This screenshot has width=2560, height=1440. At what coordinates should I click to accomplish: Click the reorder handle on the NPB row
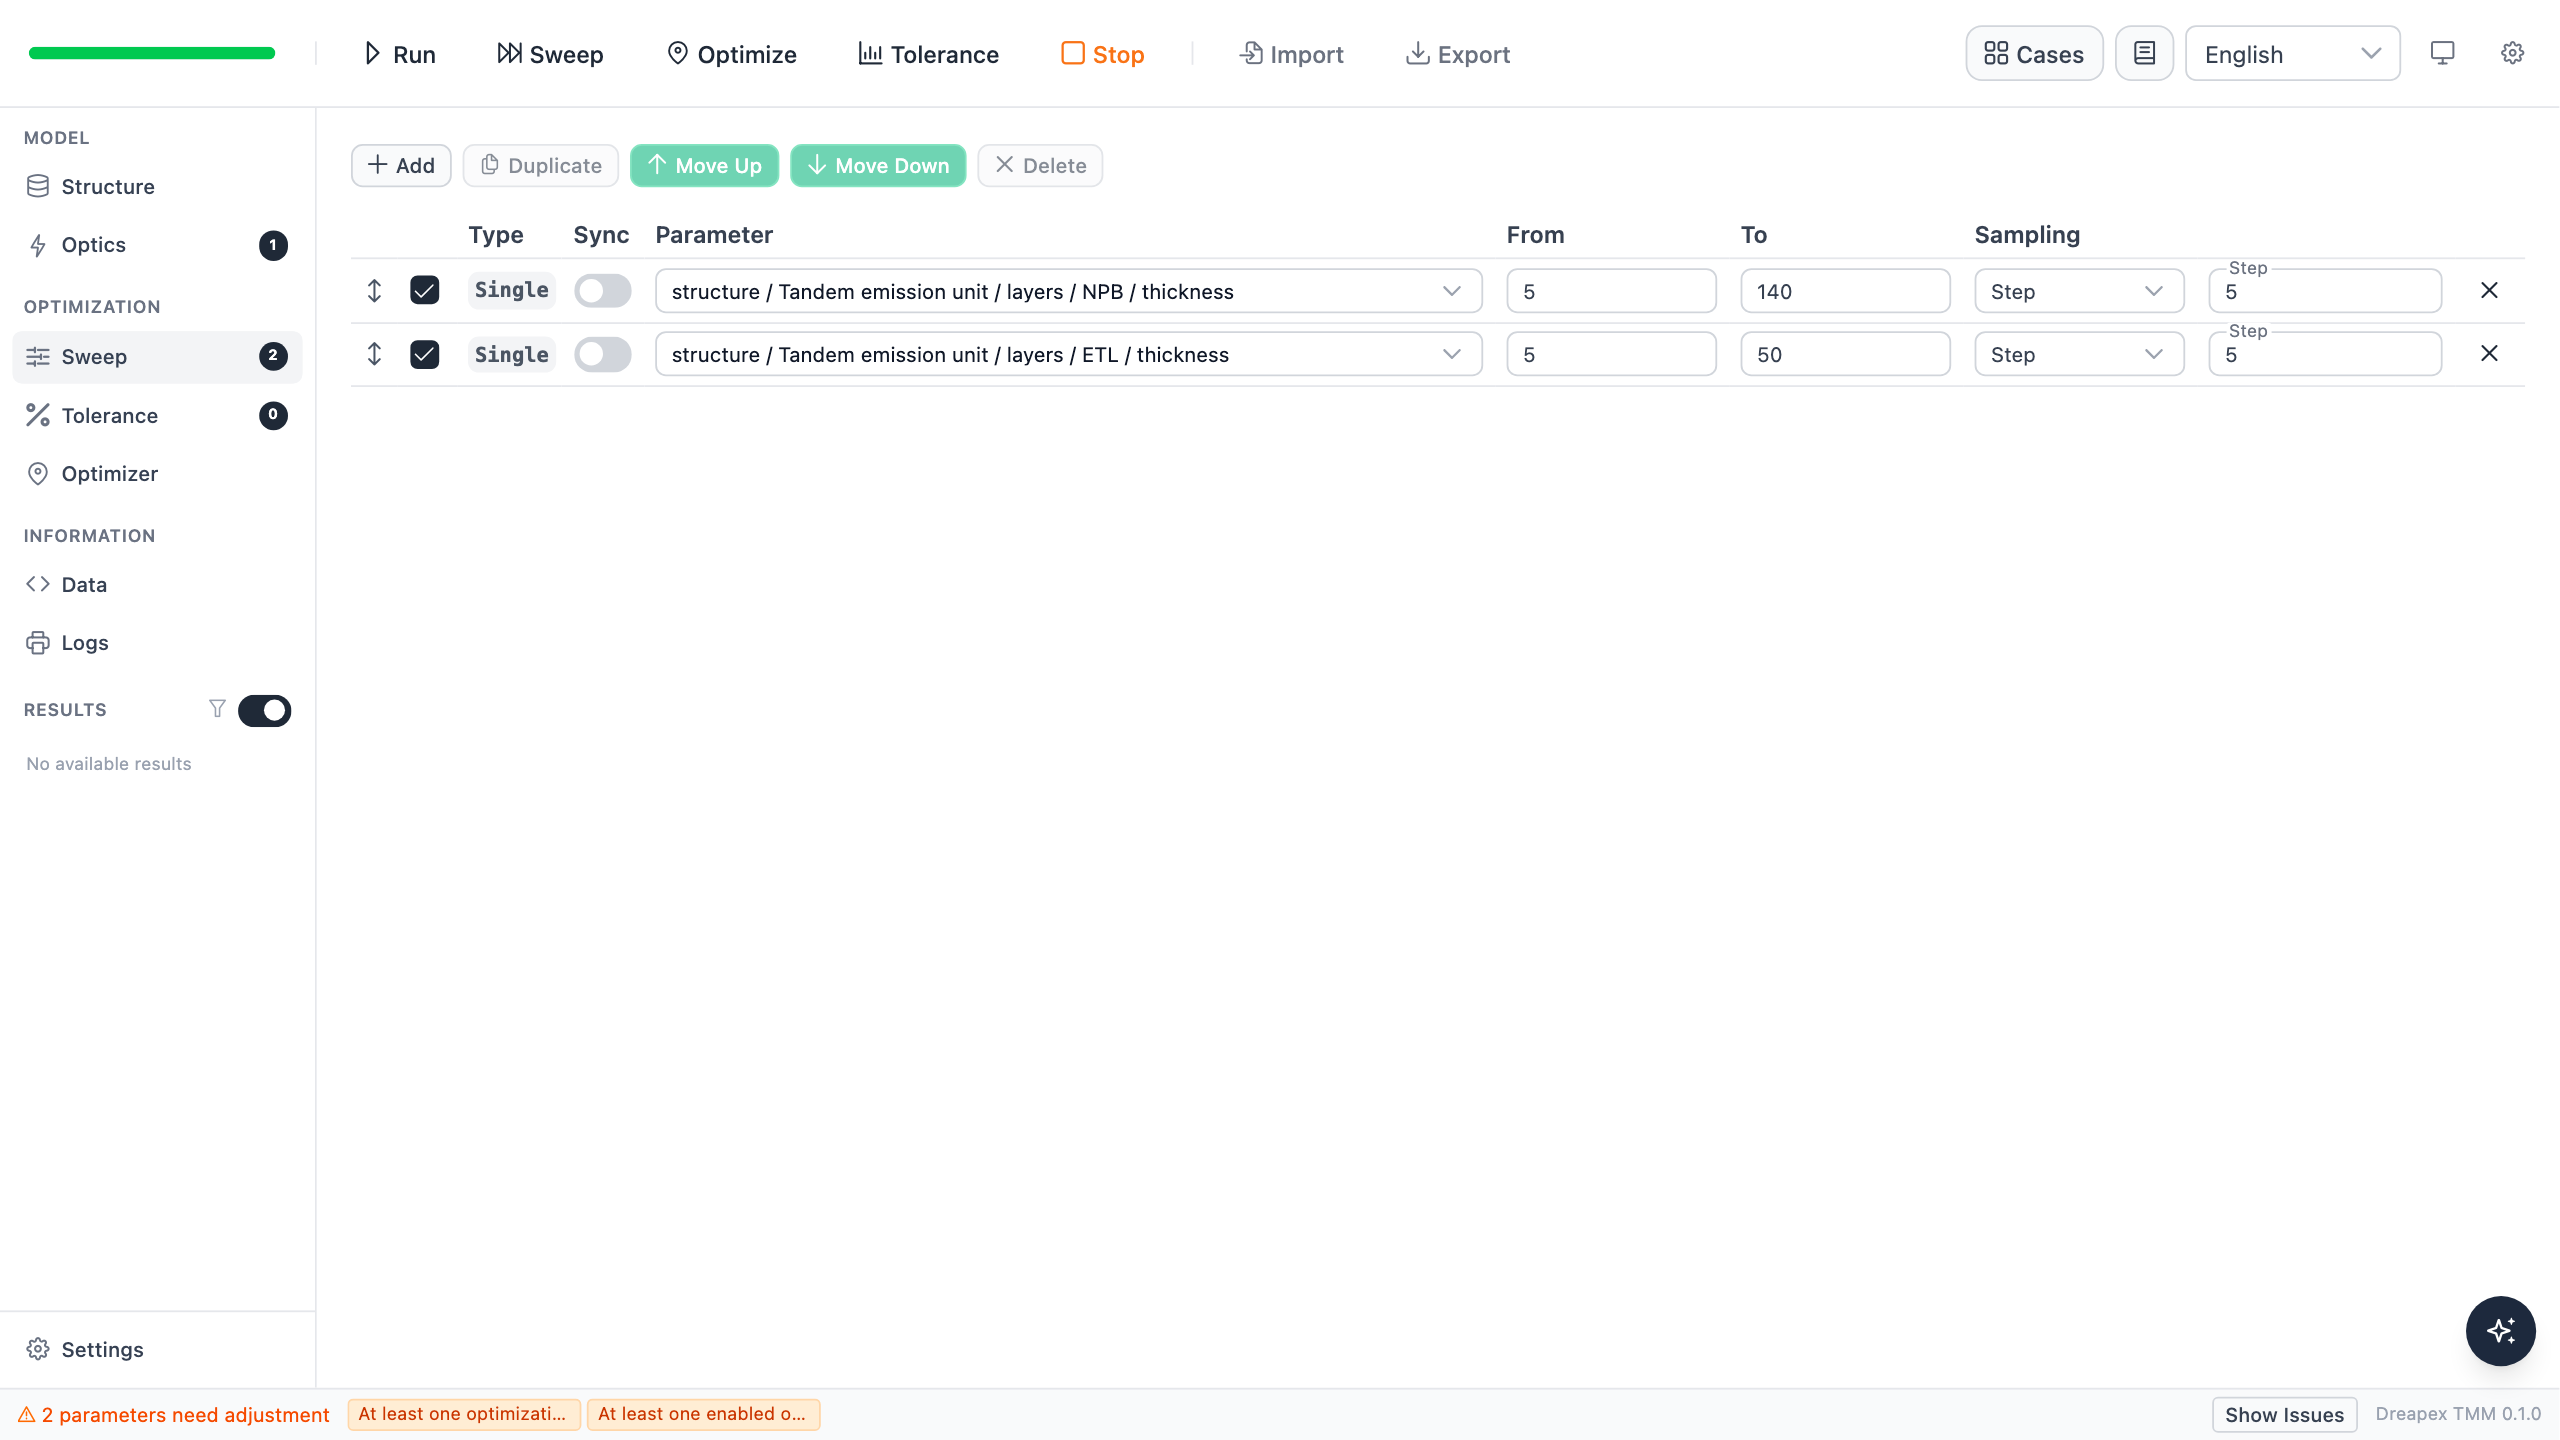coord(374,291)
